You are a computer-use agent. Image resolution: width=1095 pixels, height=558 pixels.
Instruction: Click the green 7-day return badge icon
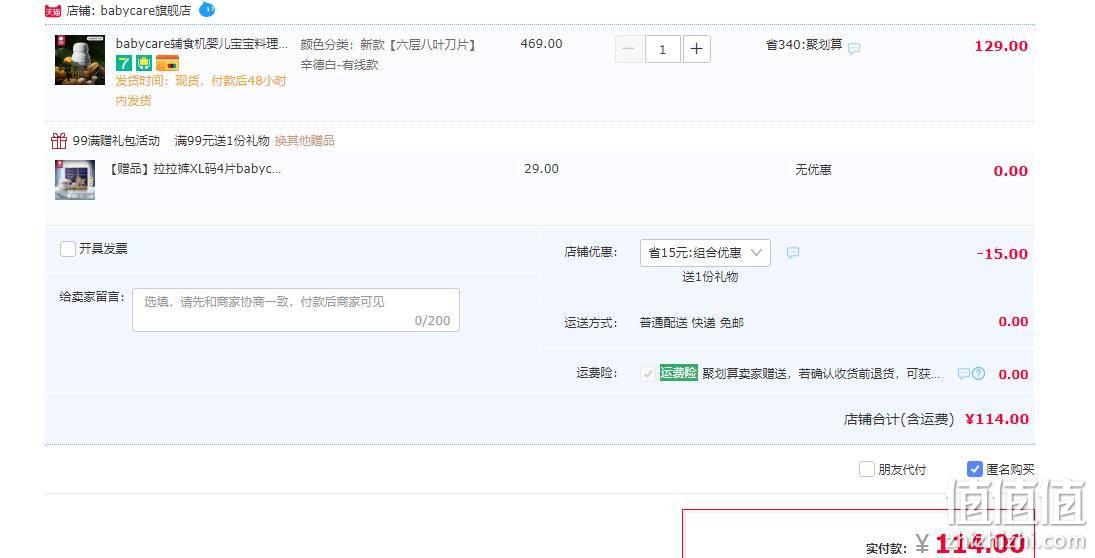click(x=124, y=64)
